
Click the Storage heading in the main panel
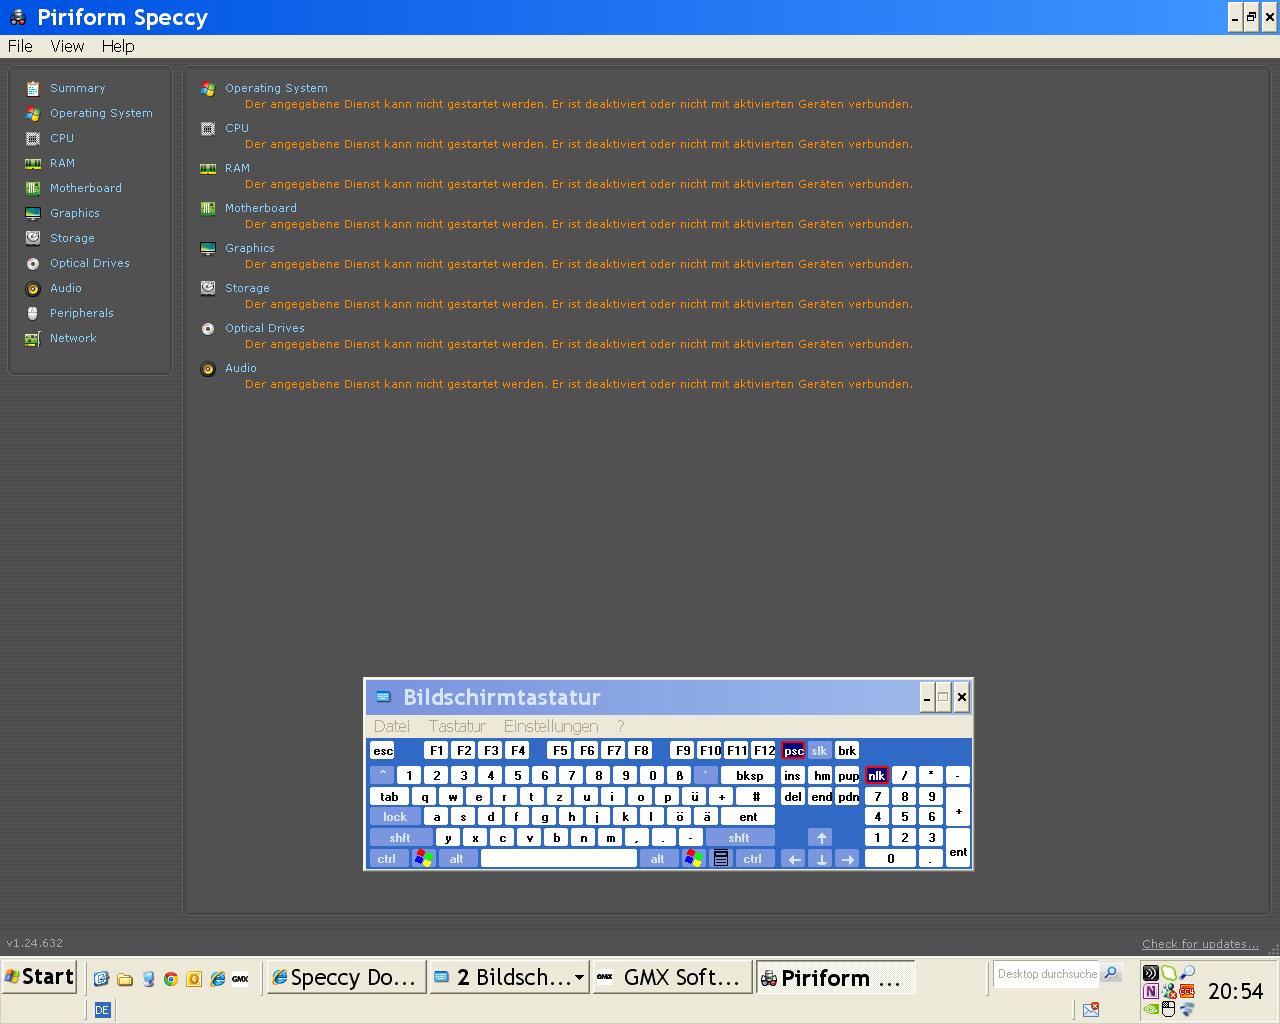(247, 288)
